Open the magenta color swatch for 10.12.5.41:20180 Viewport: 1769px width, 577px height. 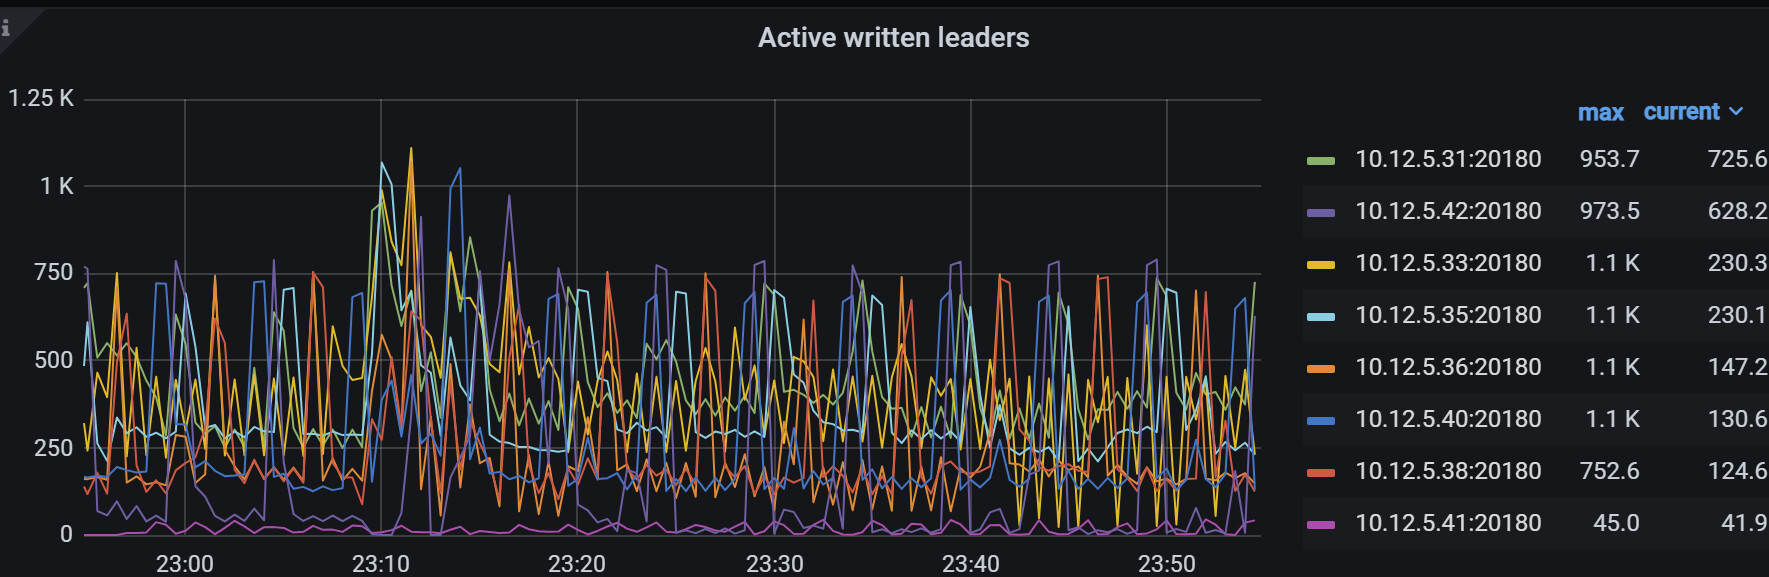click(x=1321, y=524)
